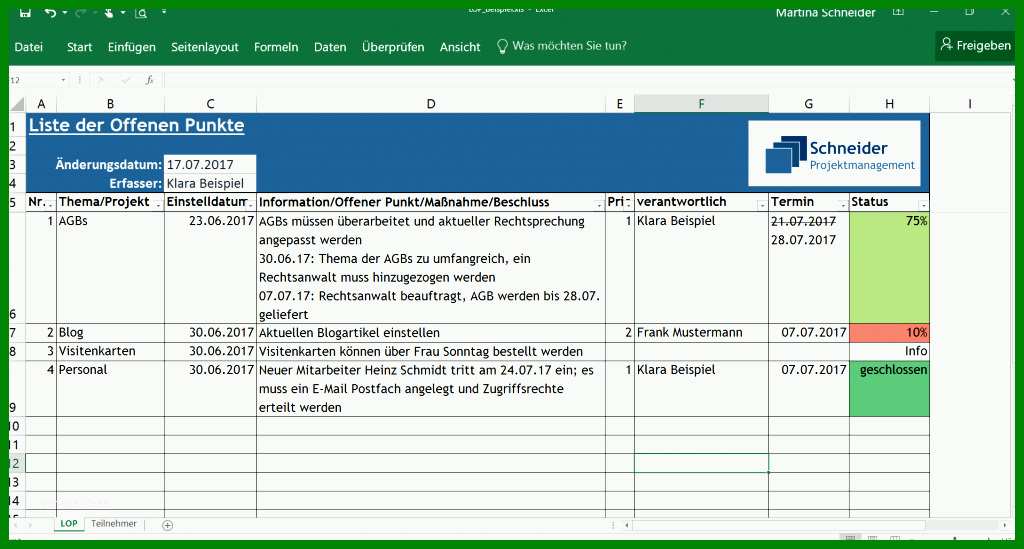This screenshot has width=1024, height=549.
Task: Save the workbook with the disk icon
Action: coord(25,12)
